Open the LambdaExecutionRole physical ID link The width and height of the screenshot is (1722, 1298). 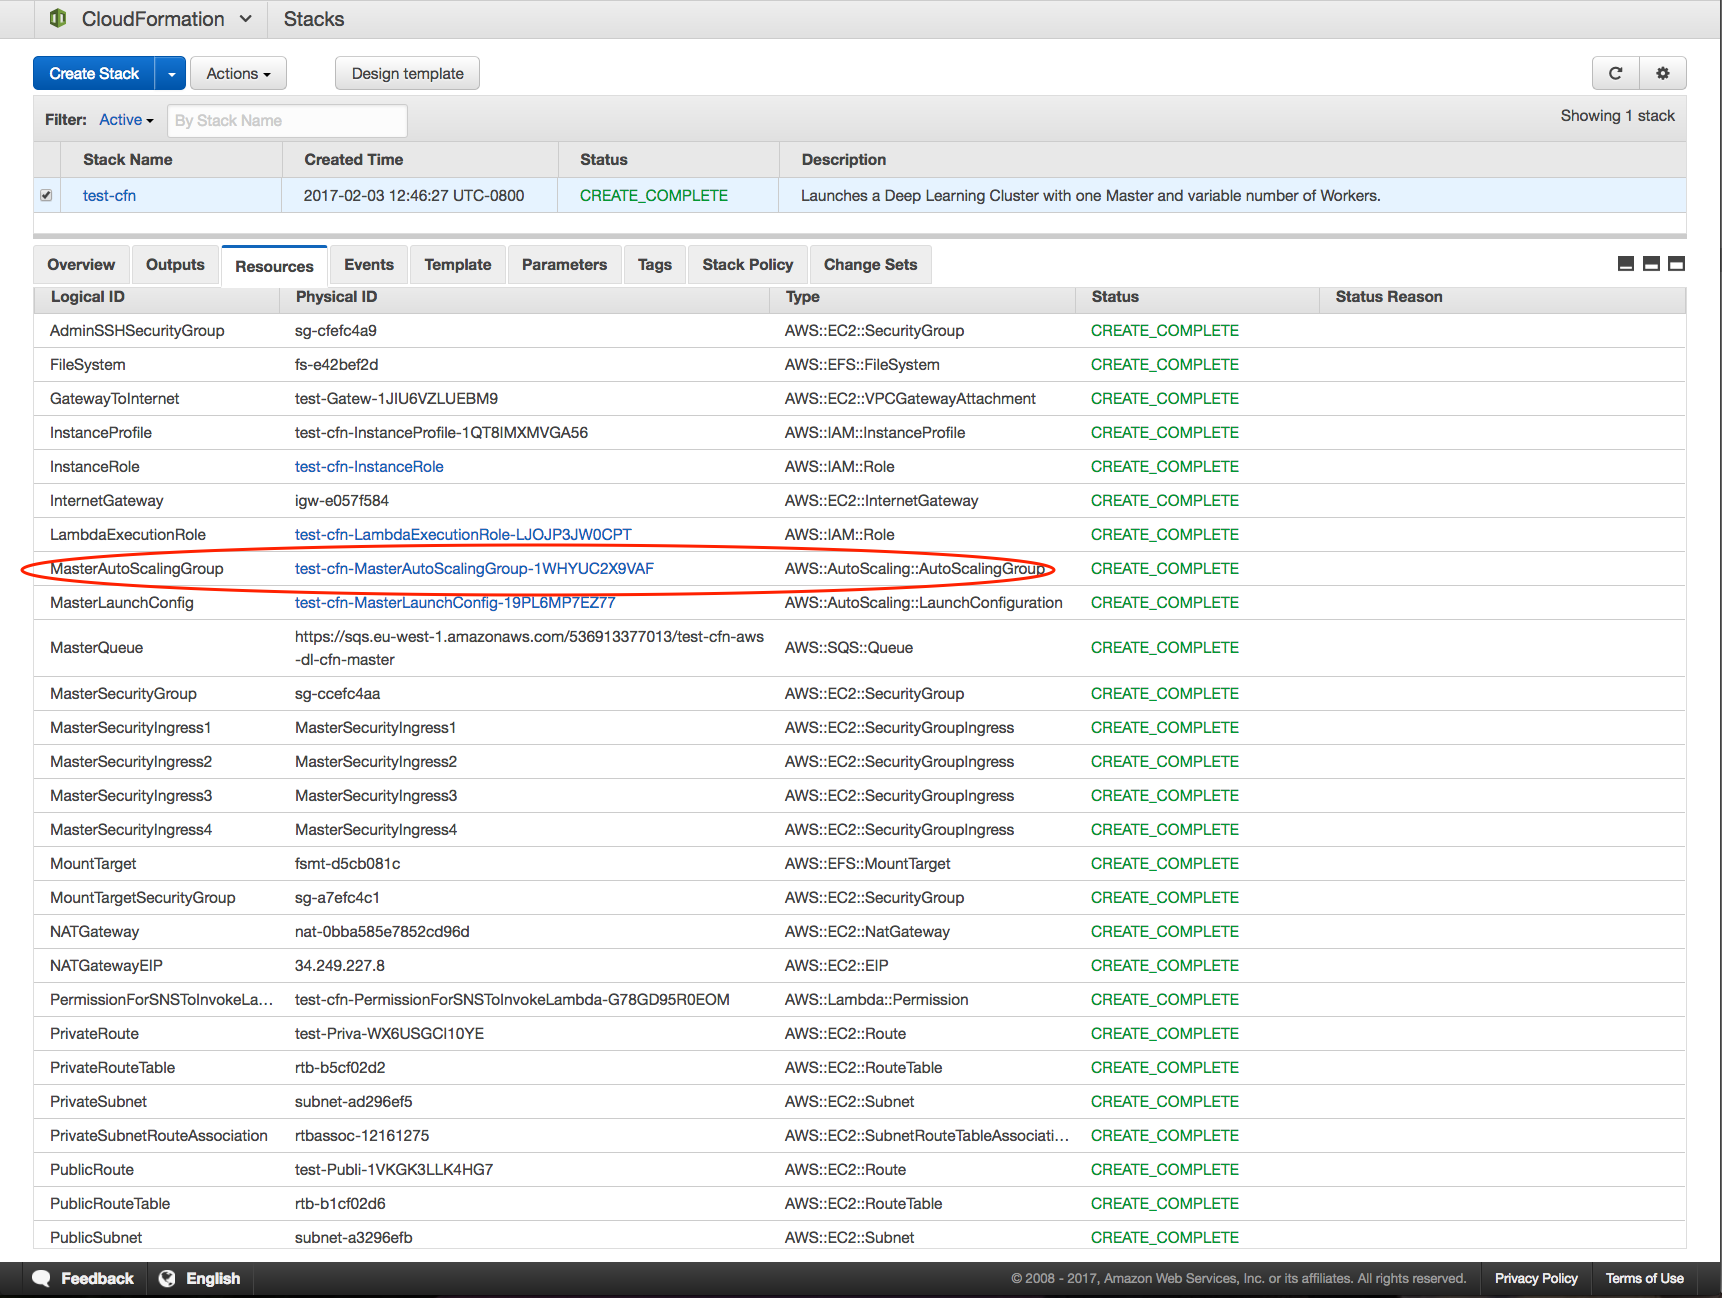click(463, 535)
